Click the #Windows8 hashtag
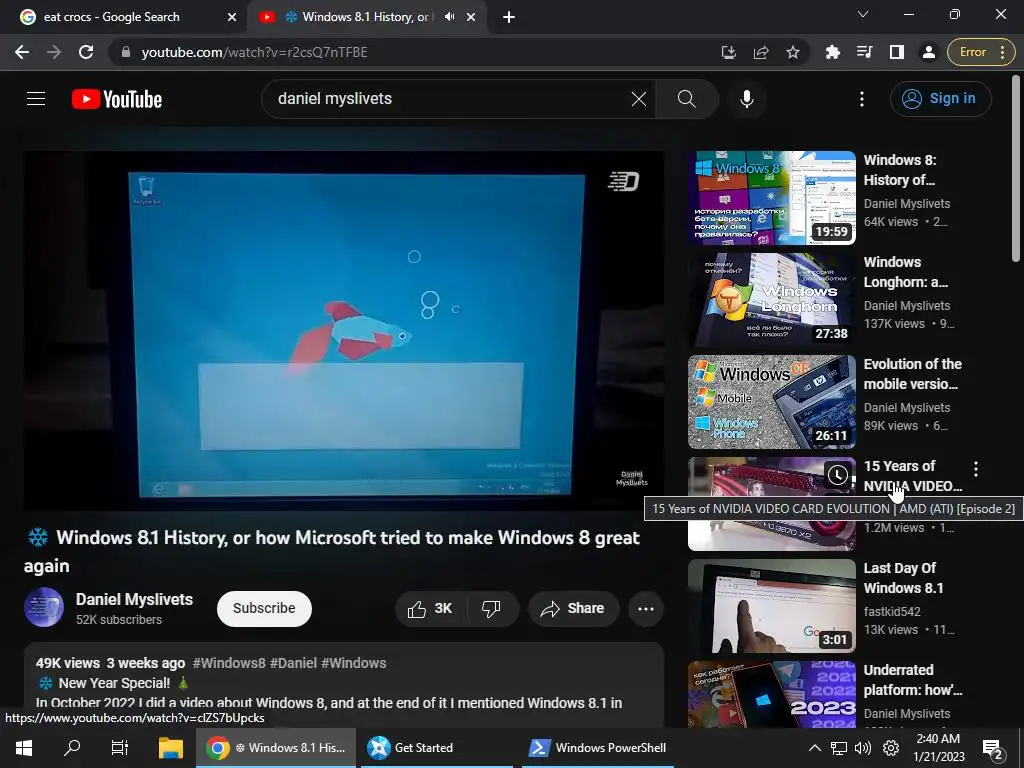 tap(229, 663)
